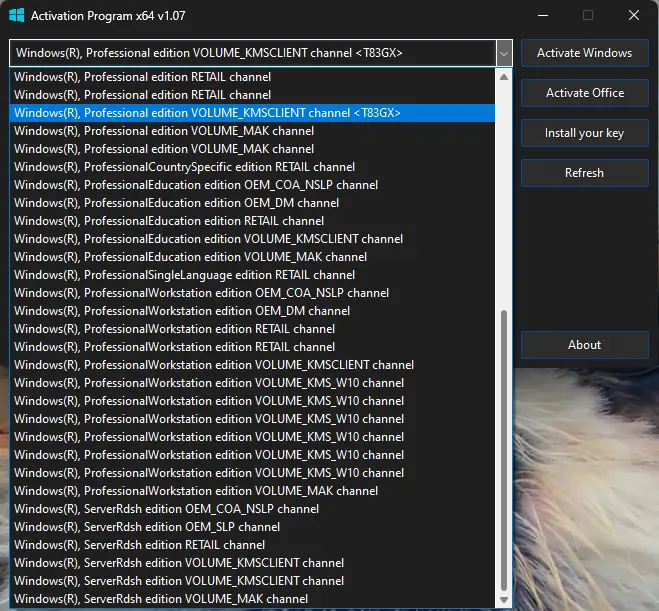
Task: Pick ServerRdsh edition VOLUME_MAK channel
Action: [x=252, y=599]
